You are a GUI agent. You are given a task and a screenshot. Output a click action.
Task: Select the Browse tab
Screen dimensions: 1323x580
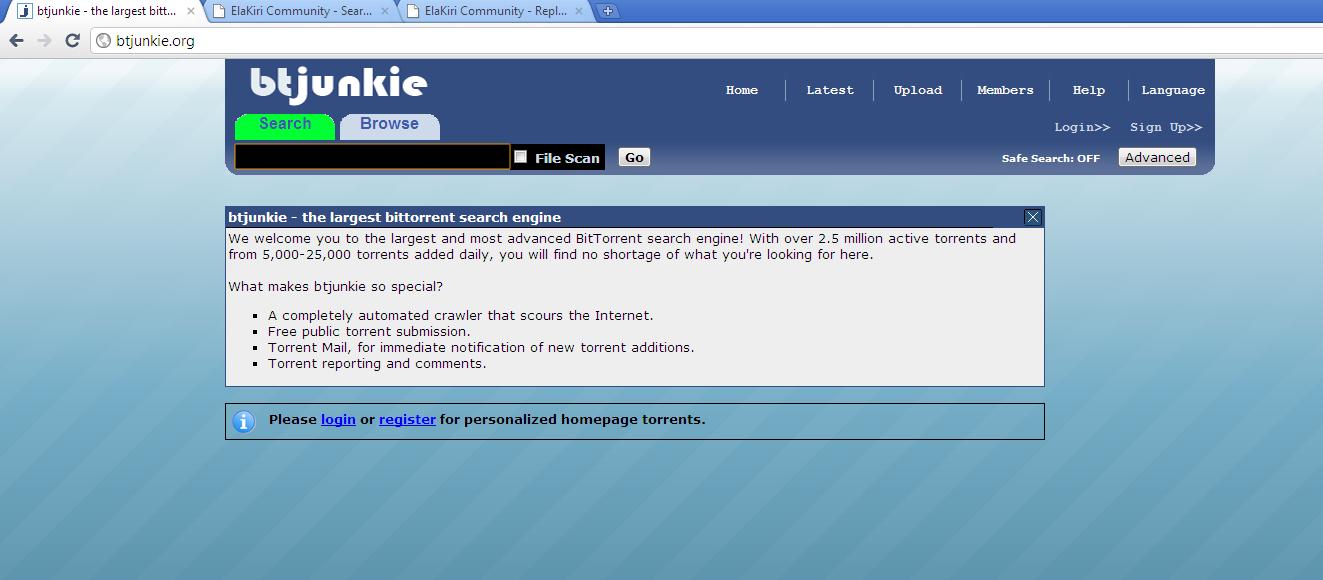pos(389,126)
